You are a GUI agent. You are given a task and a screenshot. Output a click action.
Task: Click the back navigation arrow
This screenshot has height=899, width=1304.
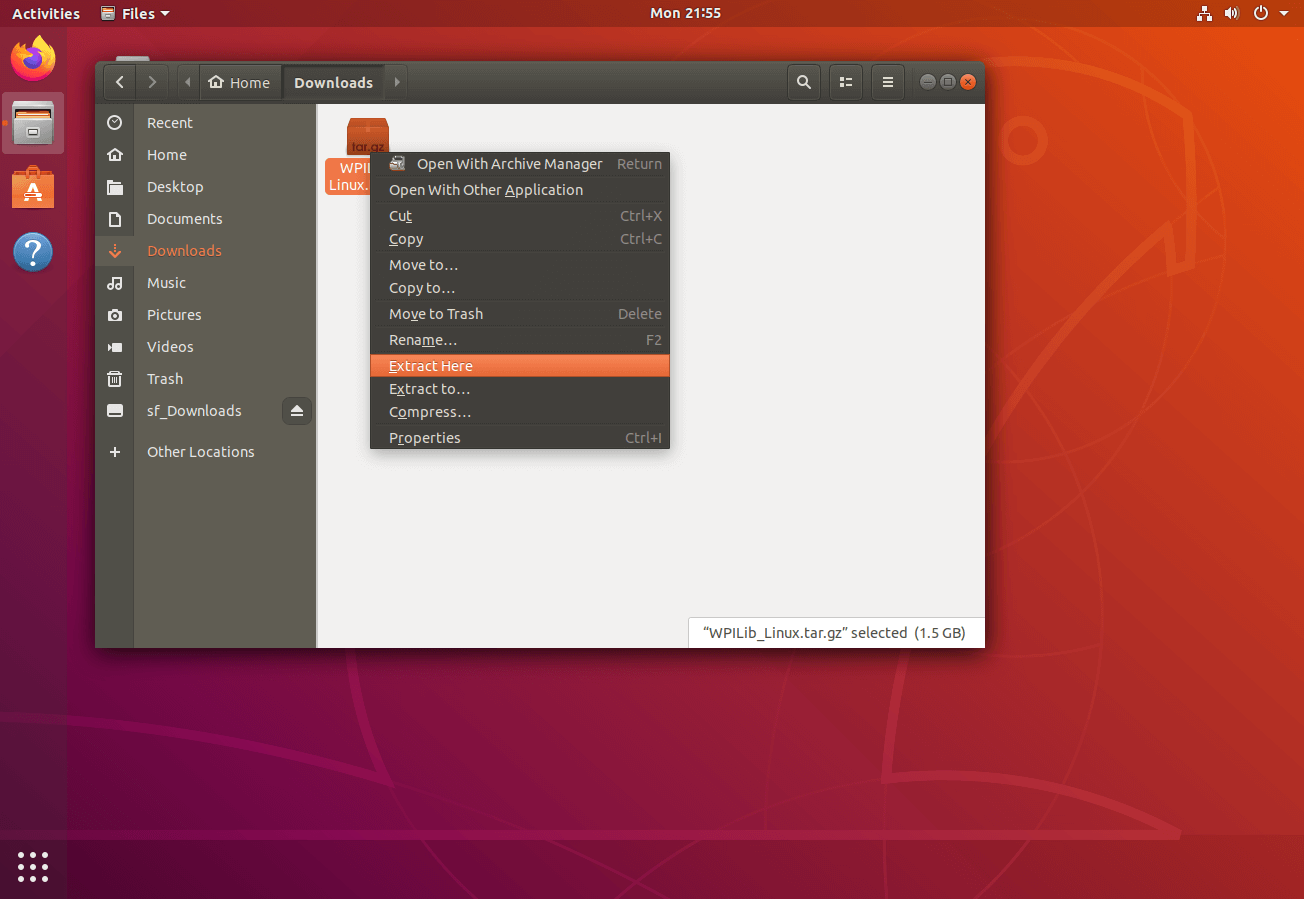[120, 83]
